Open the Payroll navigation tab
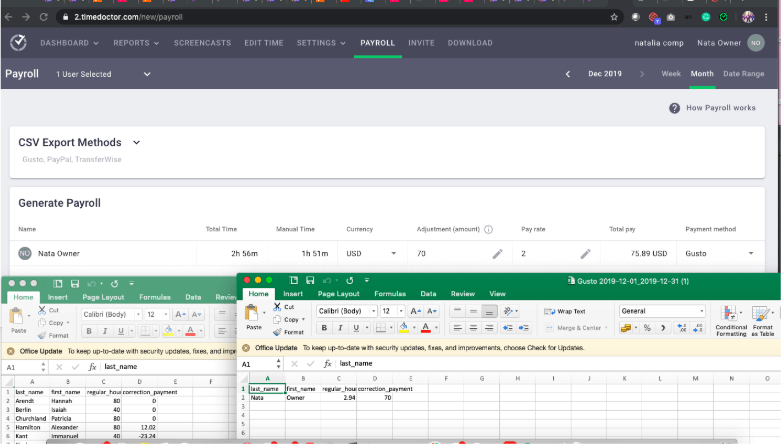This screenshot has height=446, width=782. click(x=378, y=43)
